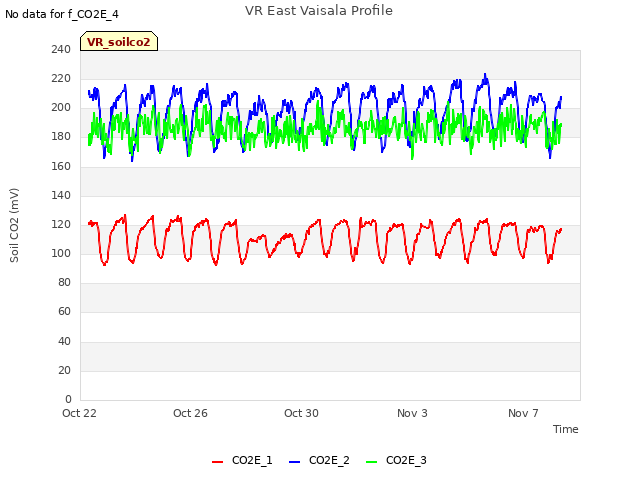
Task: Toggle the CO2E_3 legend entry
Action: 396,460
